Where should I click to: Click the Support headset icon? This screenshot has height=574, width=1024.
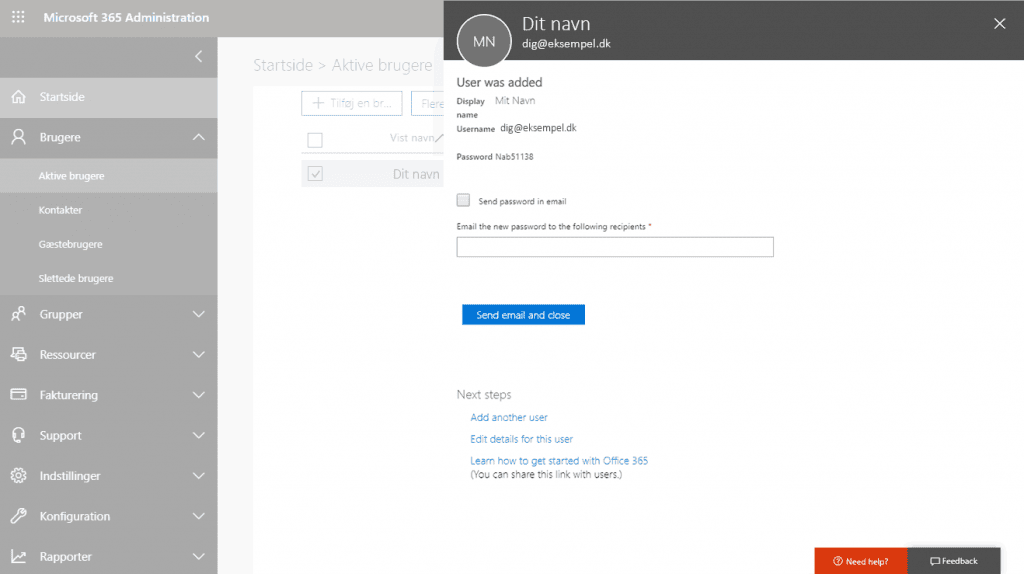(18, 435)
